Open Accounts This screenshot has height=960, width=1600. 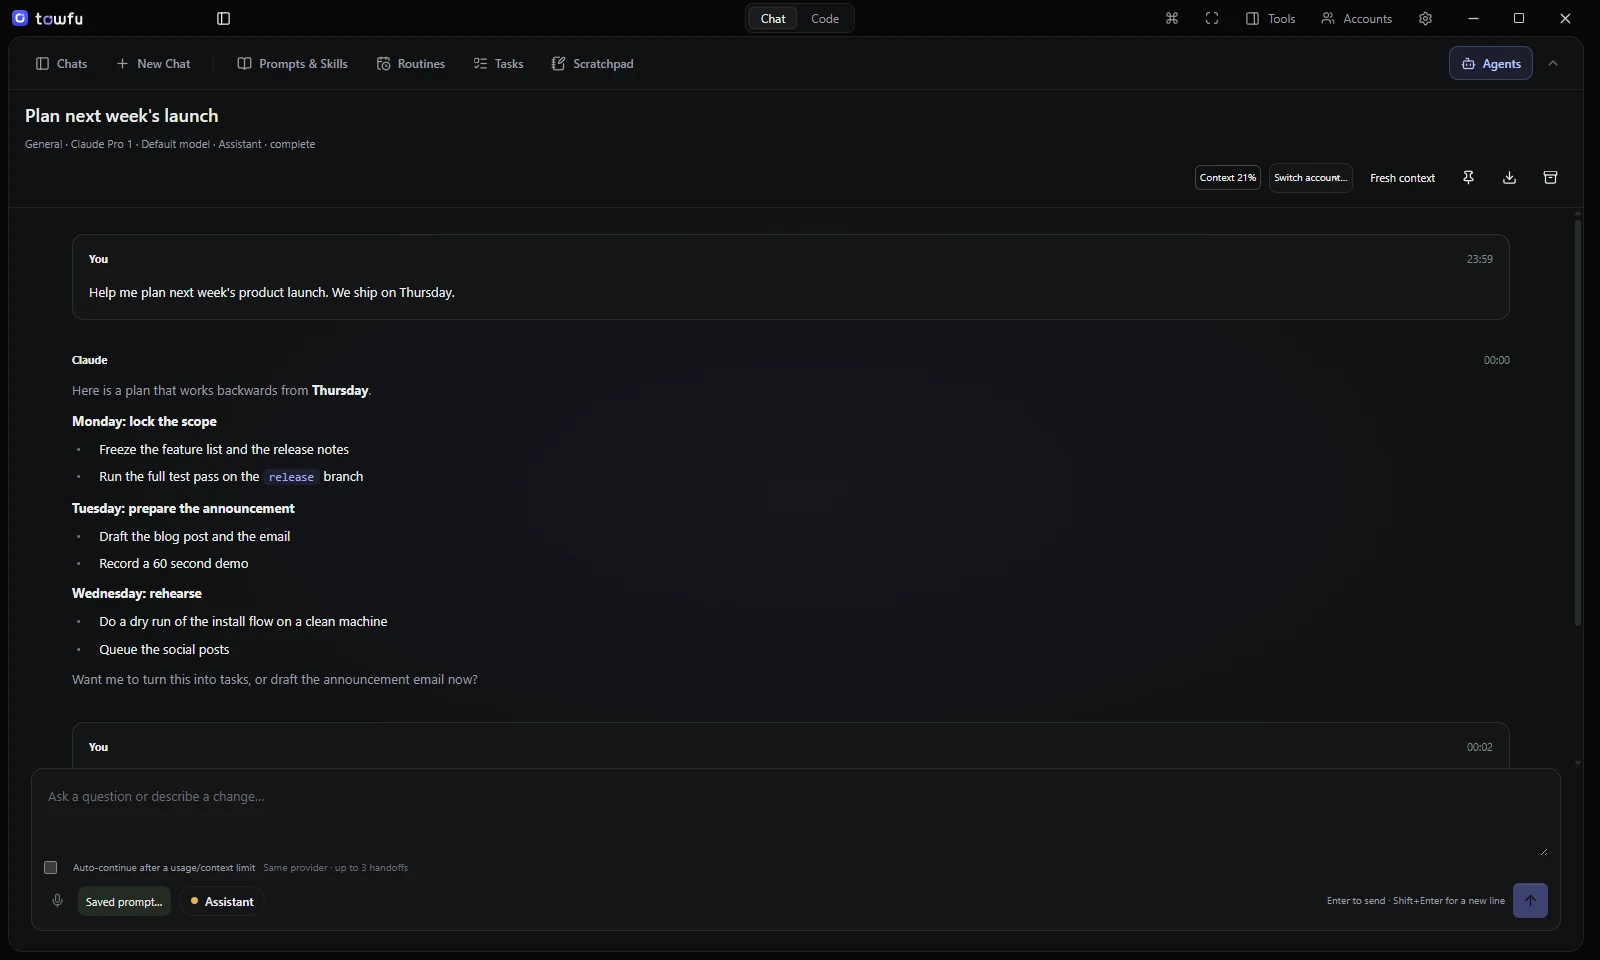[x=1357, y=18]
